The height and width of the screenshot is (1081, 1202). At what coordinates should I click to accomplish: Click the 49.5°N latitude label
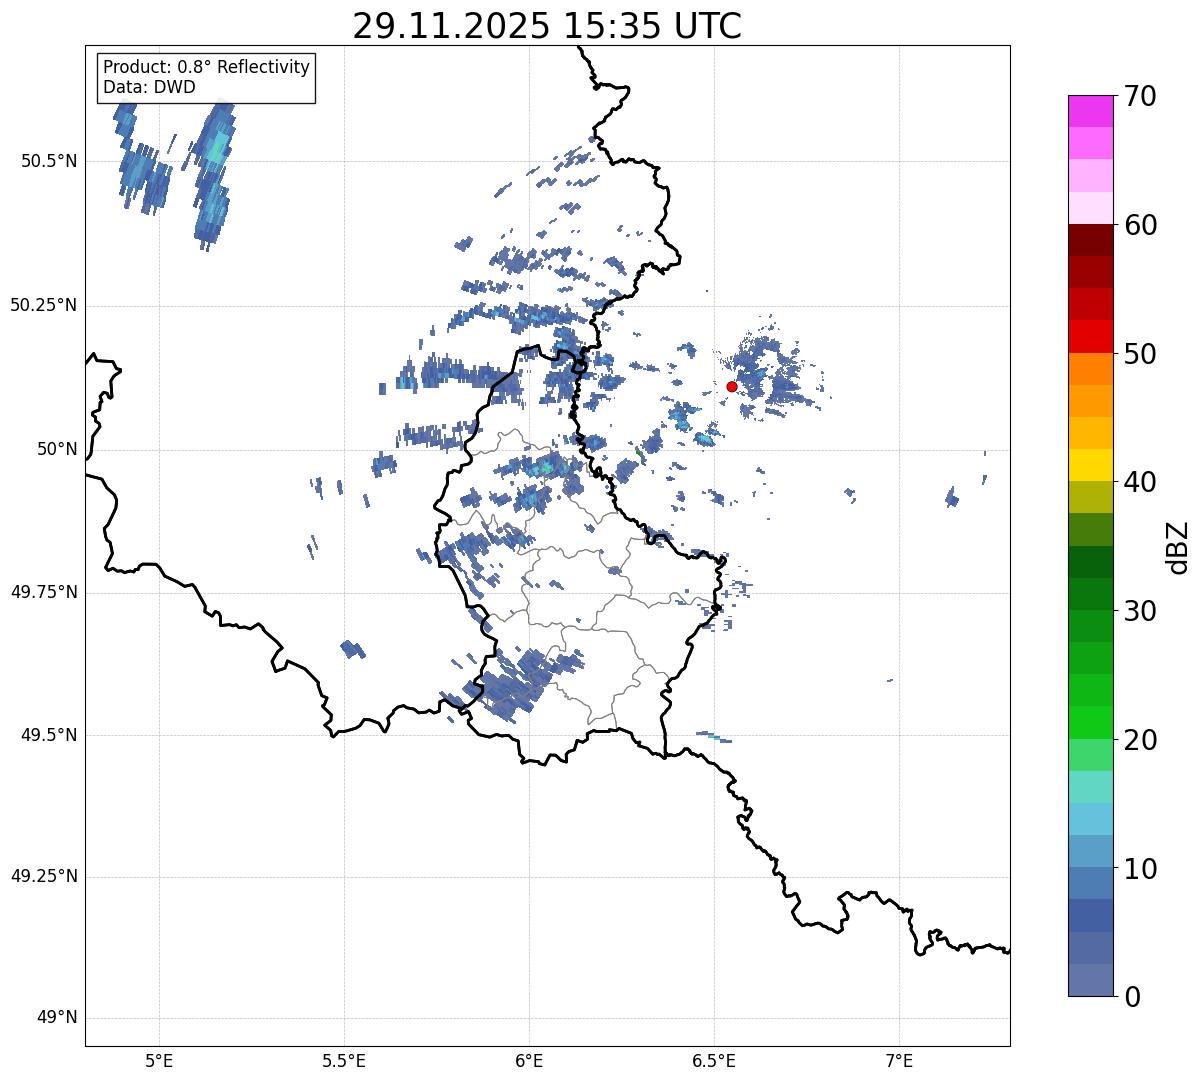49,735
